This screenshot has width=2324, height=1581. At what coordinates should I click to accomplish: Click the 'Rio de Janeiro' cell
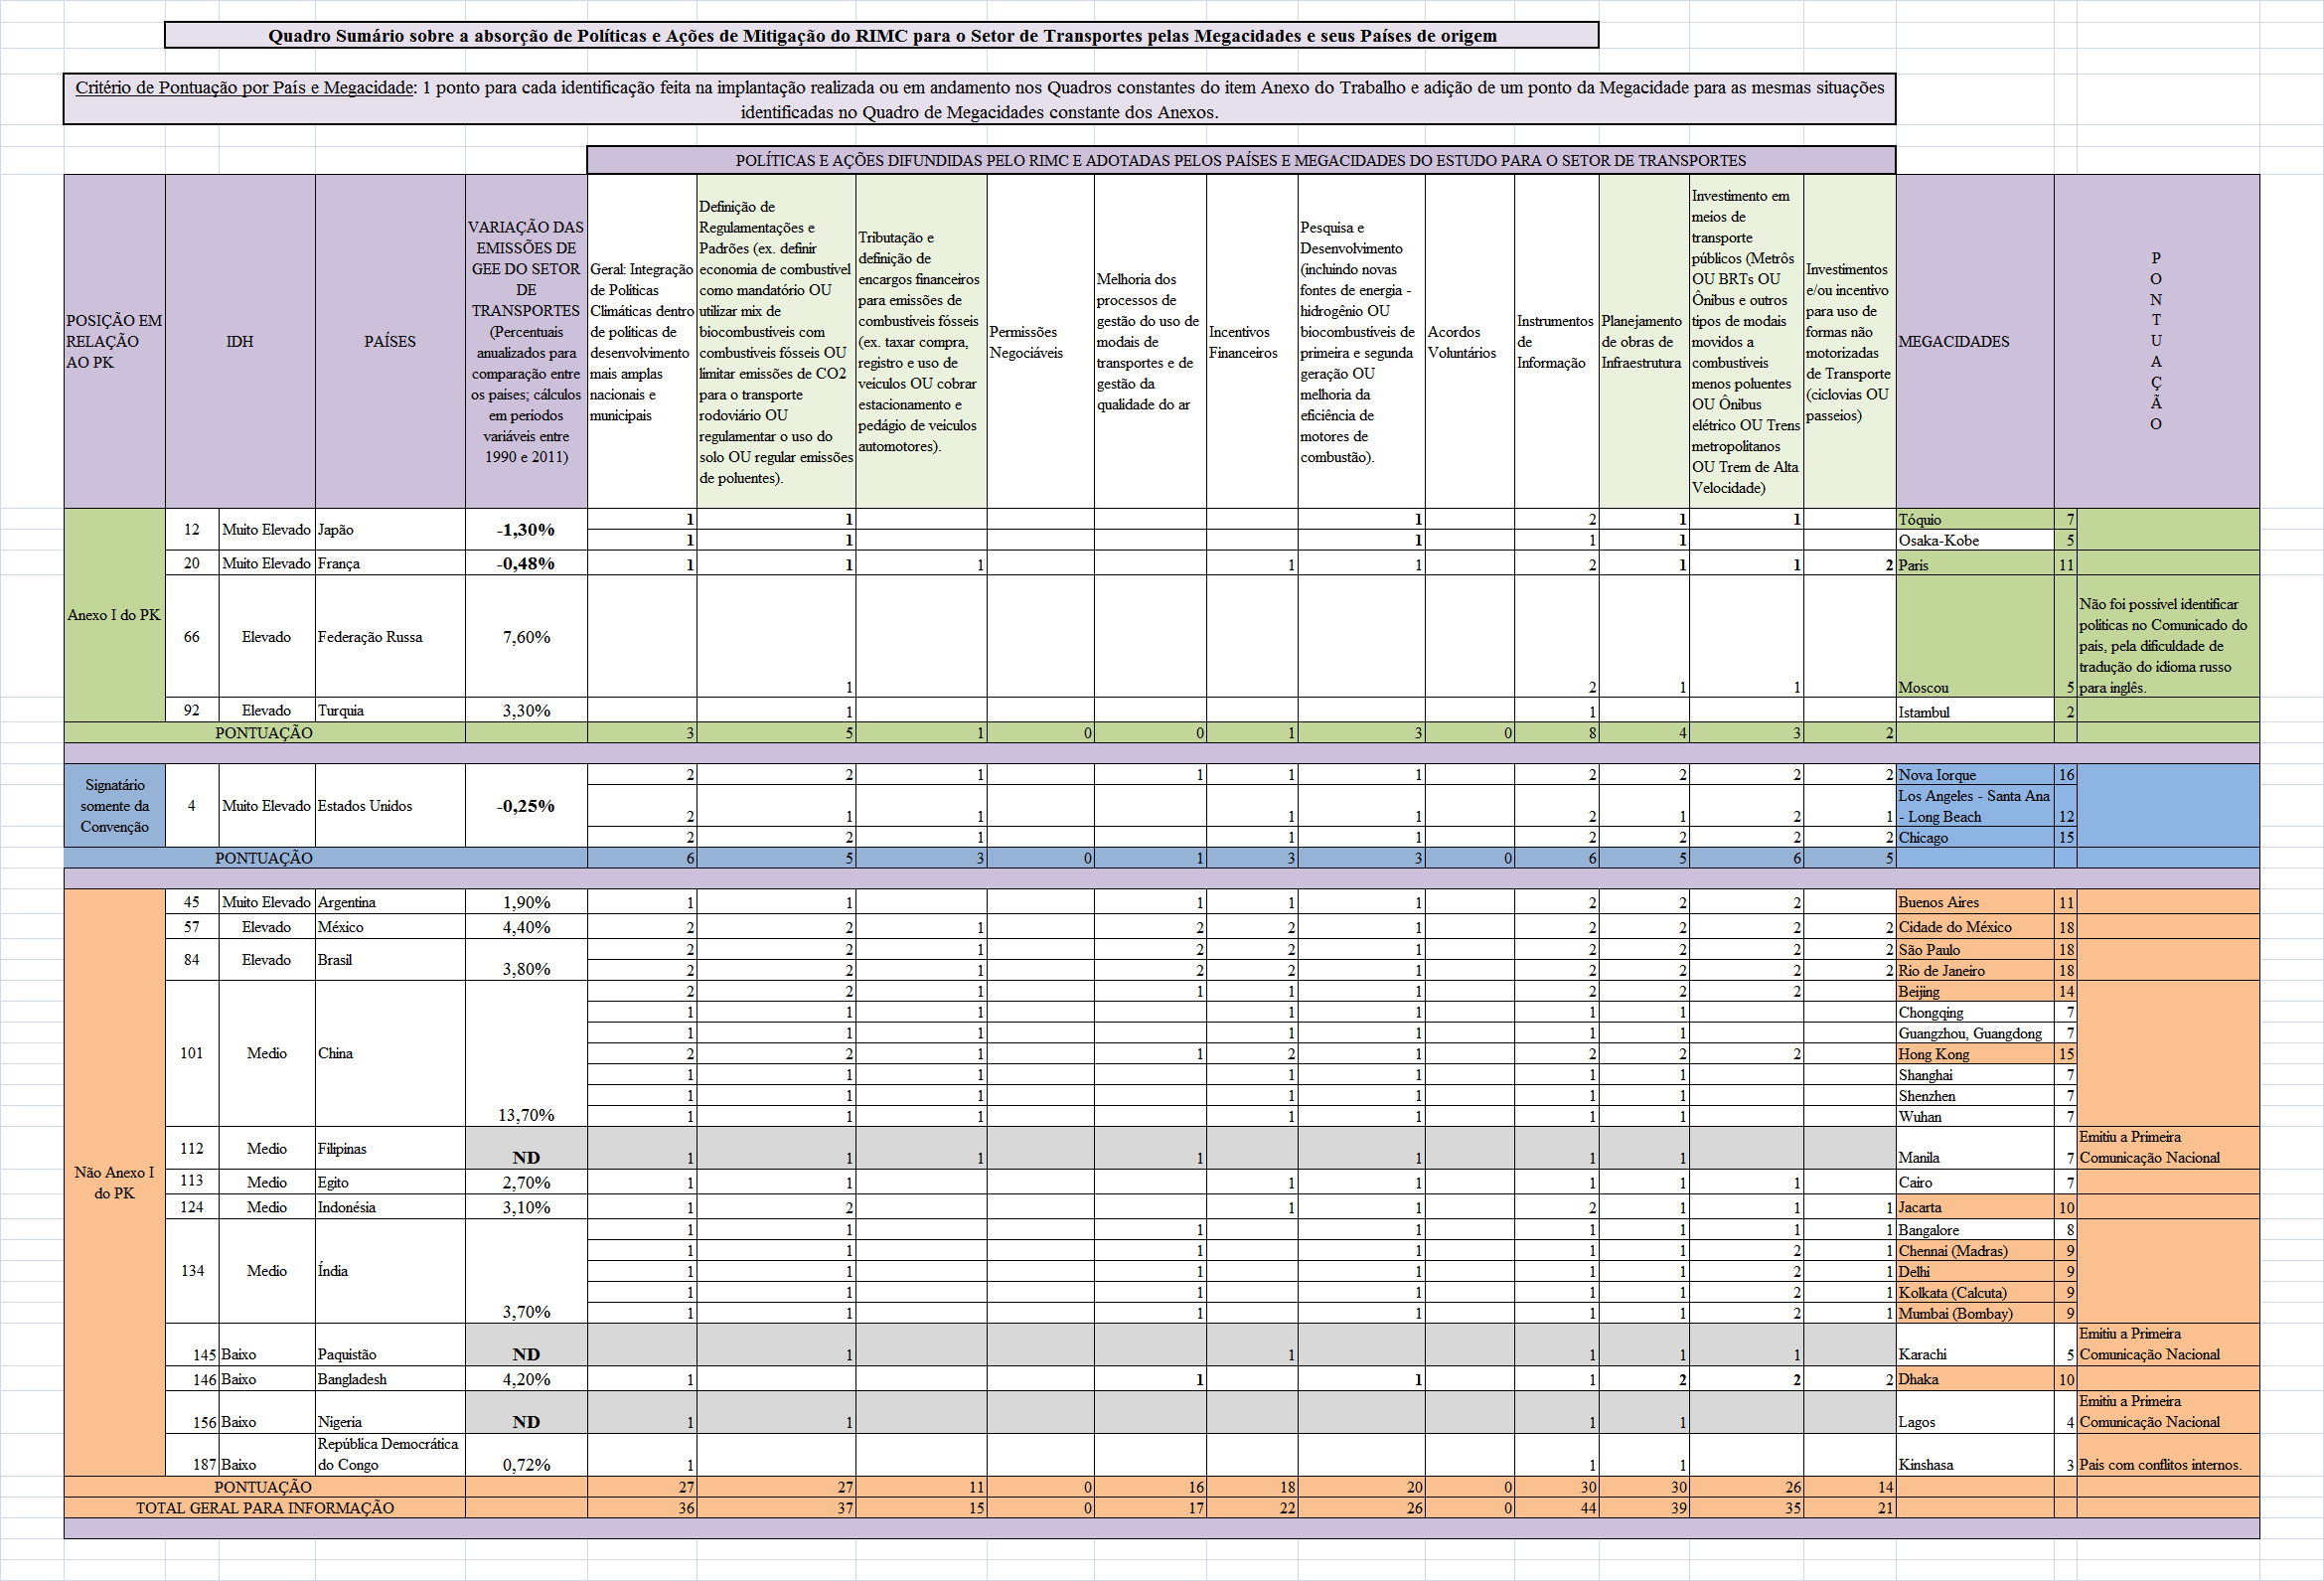coord(1975,970)
